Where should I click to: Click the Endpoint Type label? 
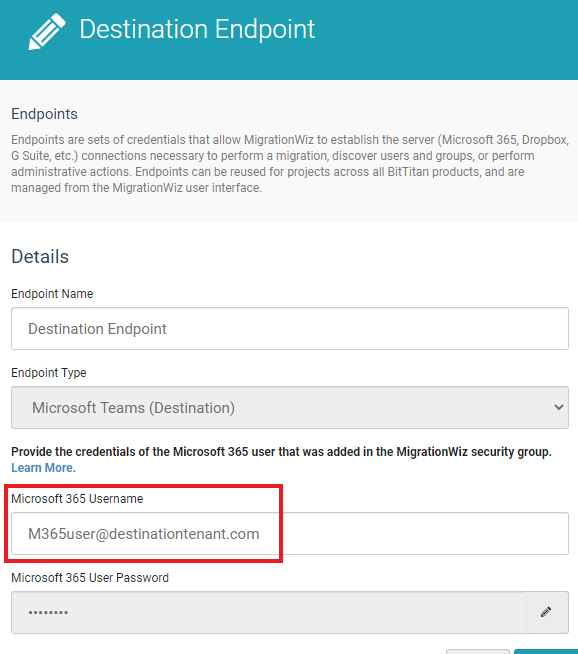49,372
